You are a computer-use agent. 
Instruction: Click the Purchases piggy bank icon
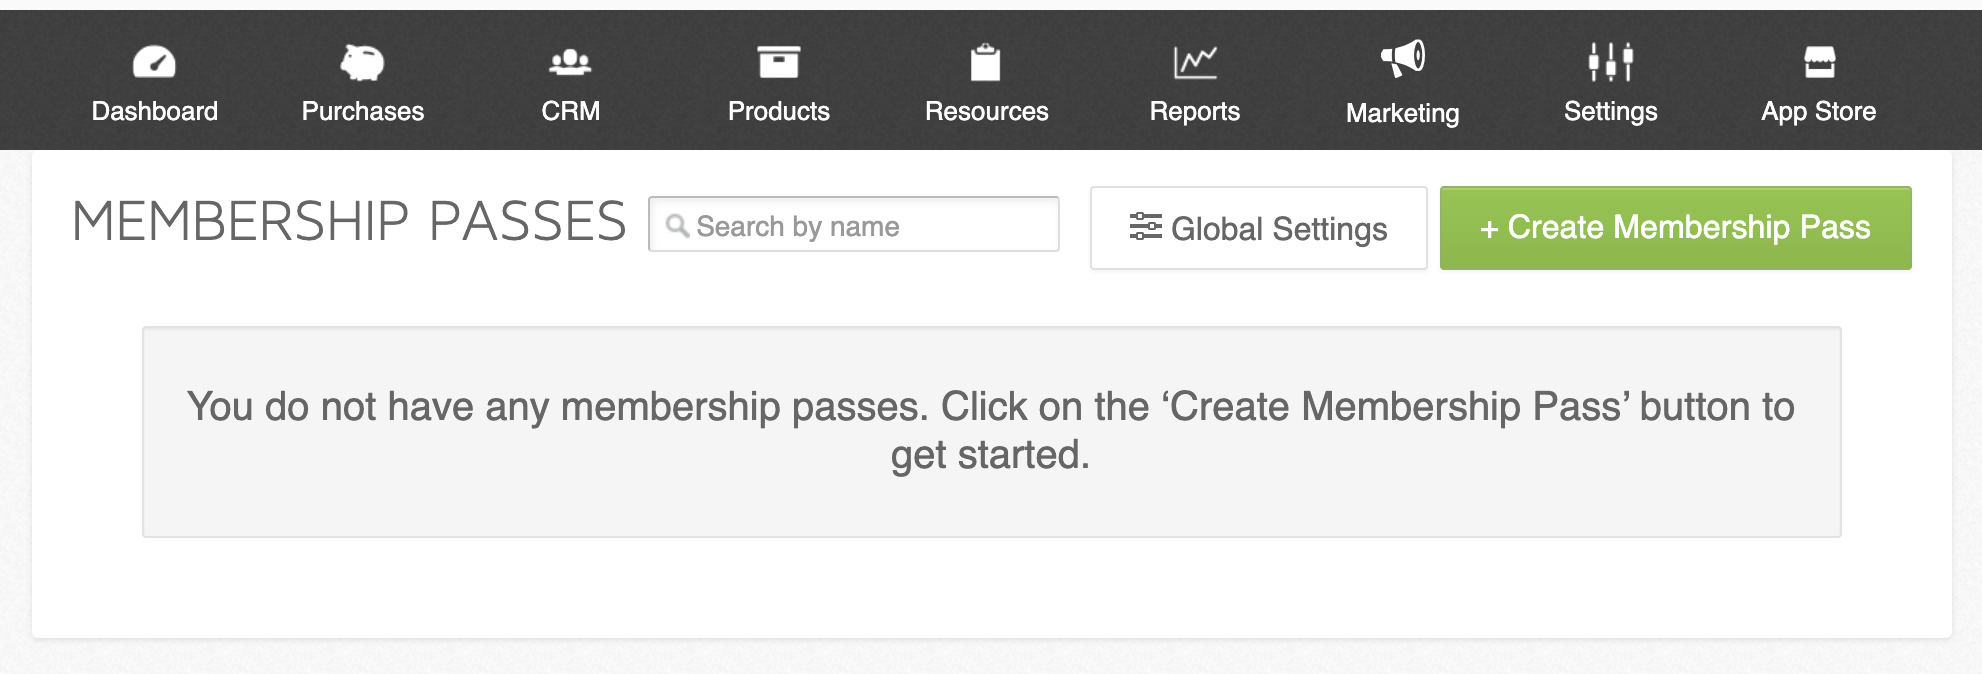pos(362,62)
